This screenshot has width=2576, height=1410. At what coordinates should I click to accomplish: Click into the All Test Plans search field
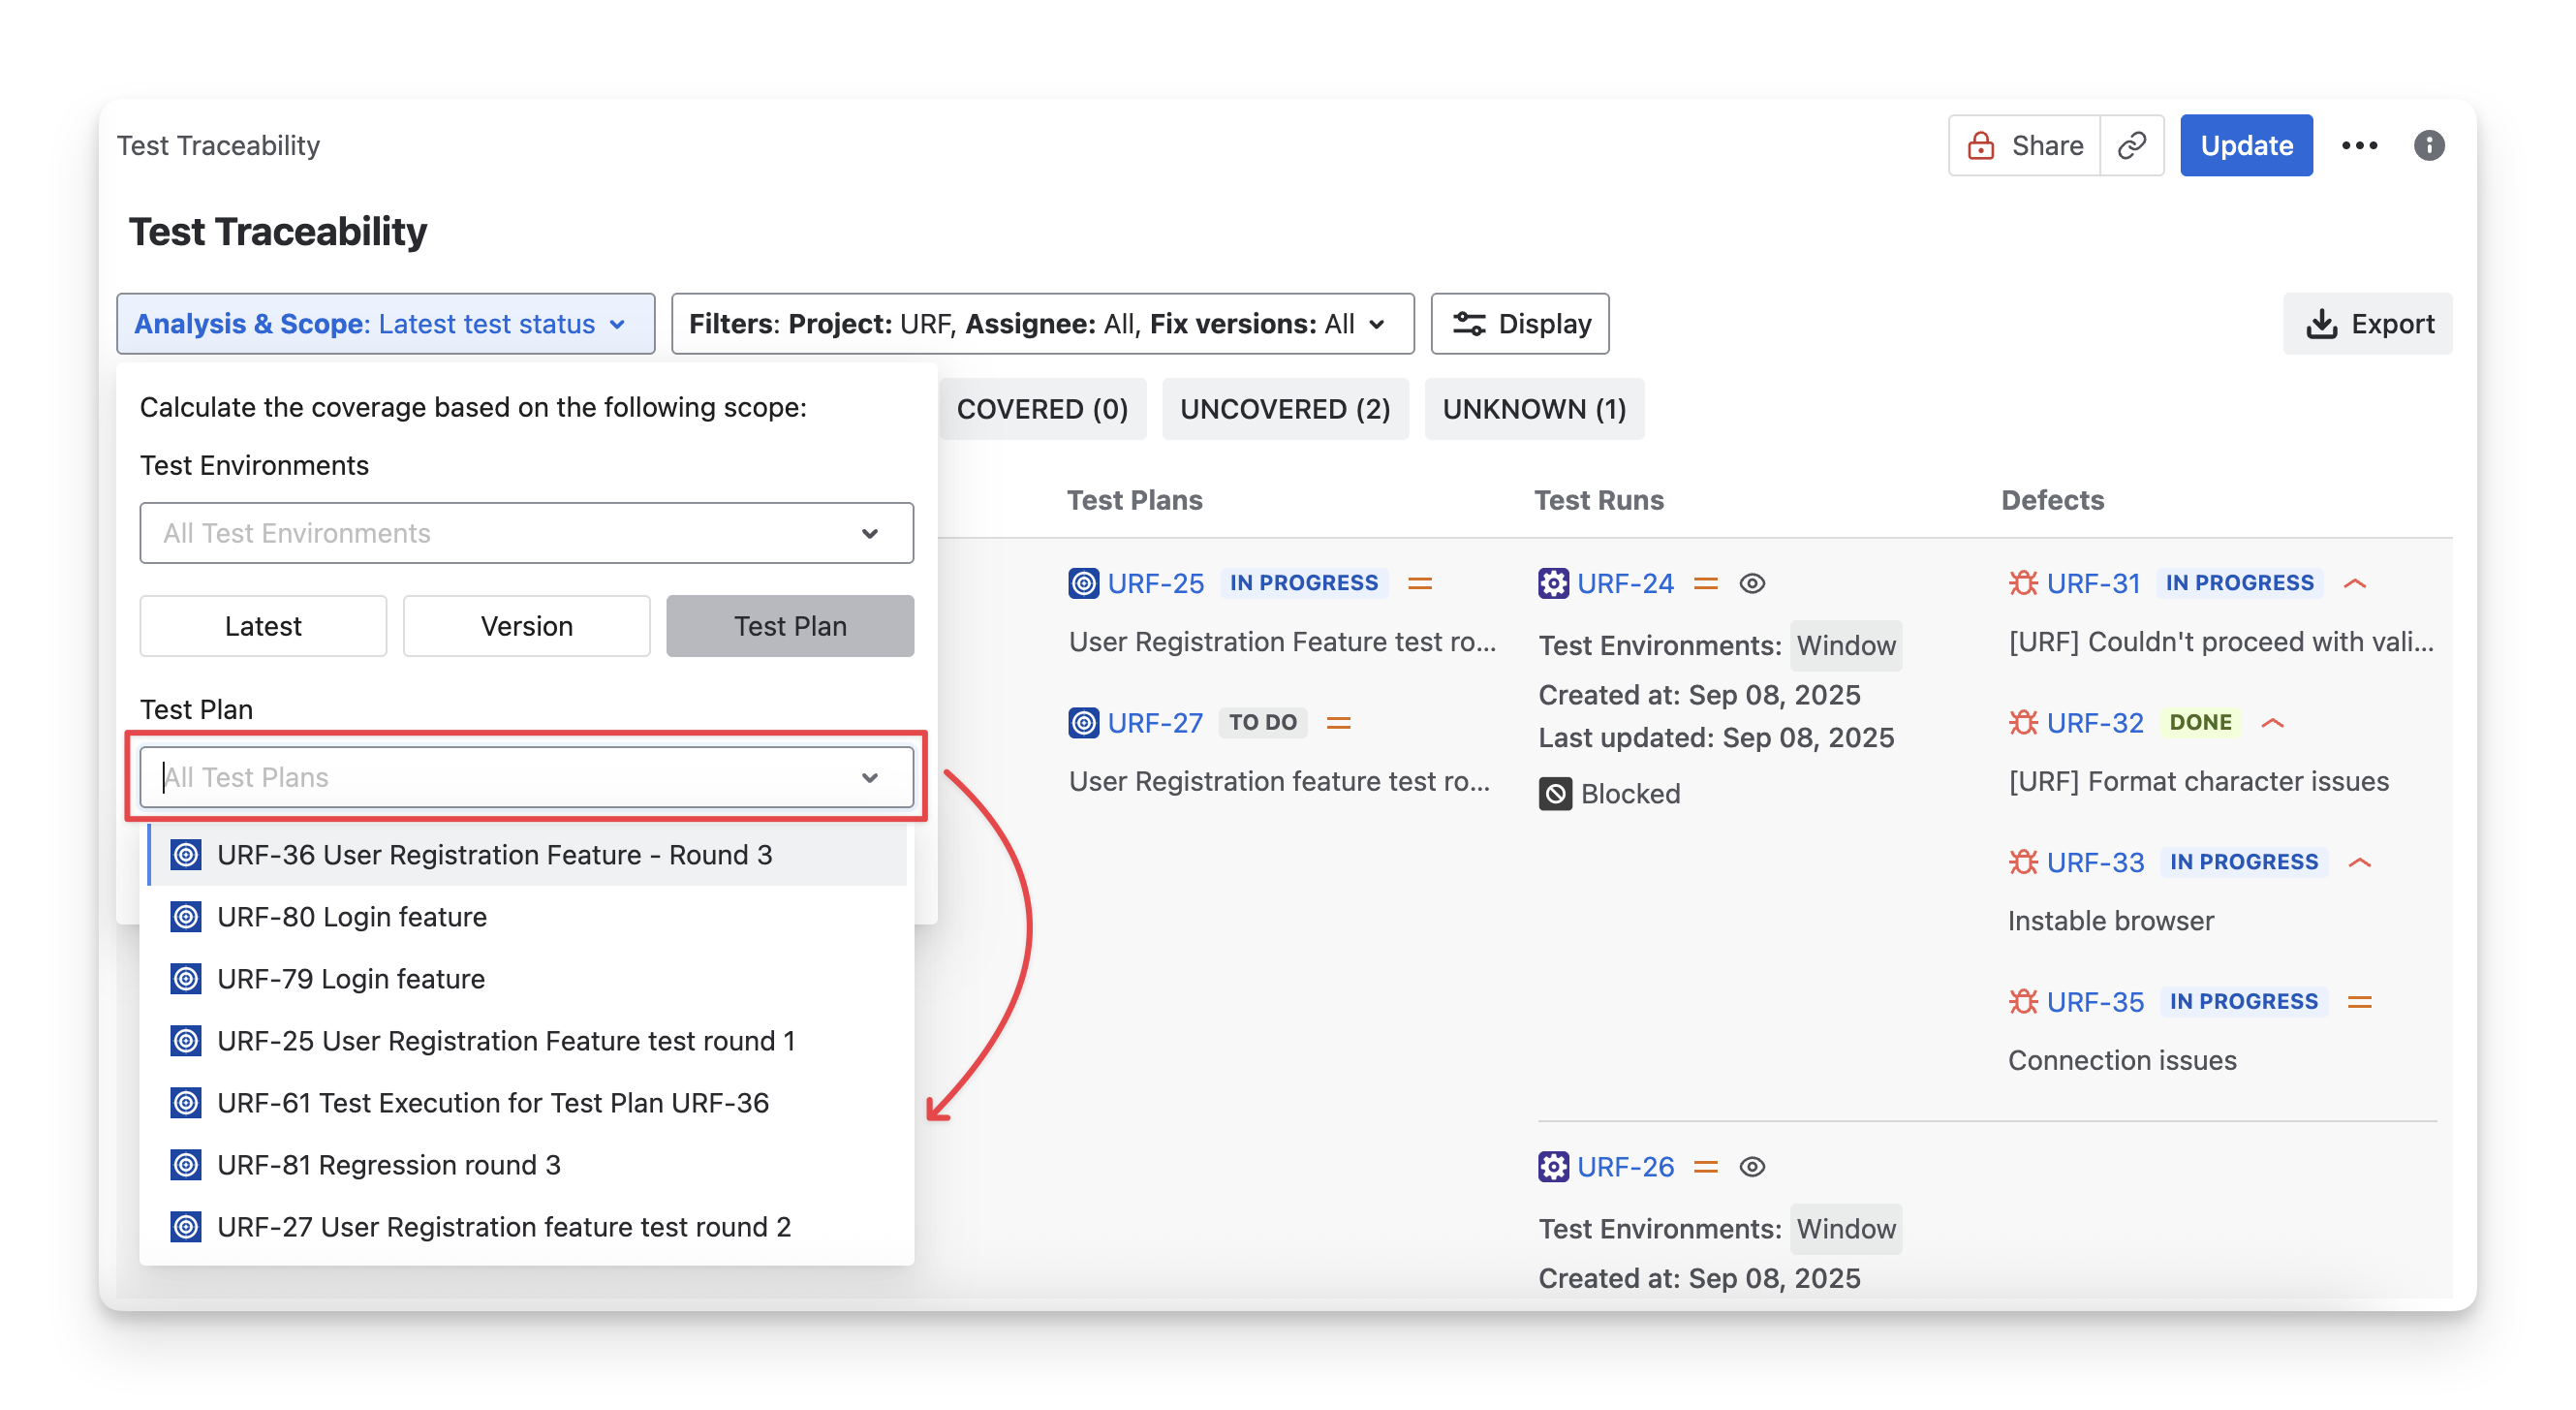pyautogui.click(x=500, y=777)
